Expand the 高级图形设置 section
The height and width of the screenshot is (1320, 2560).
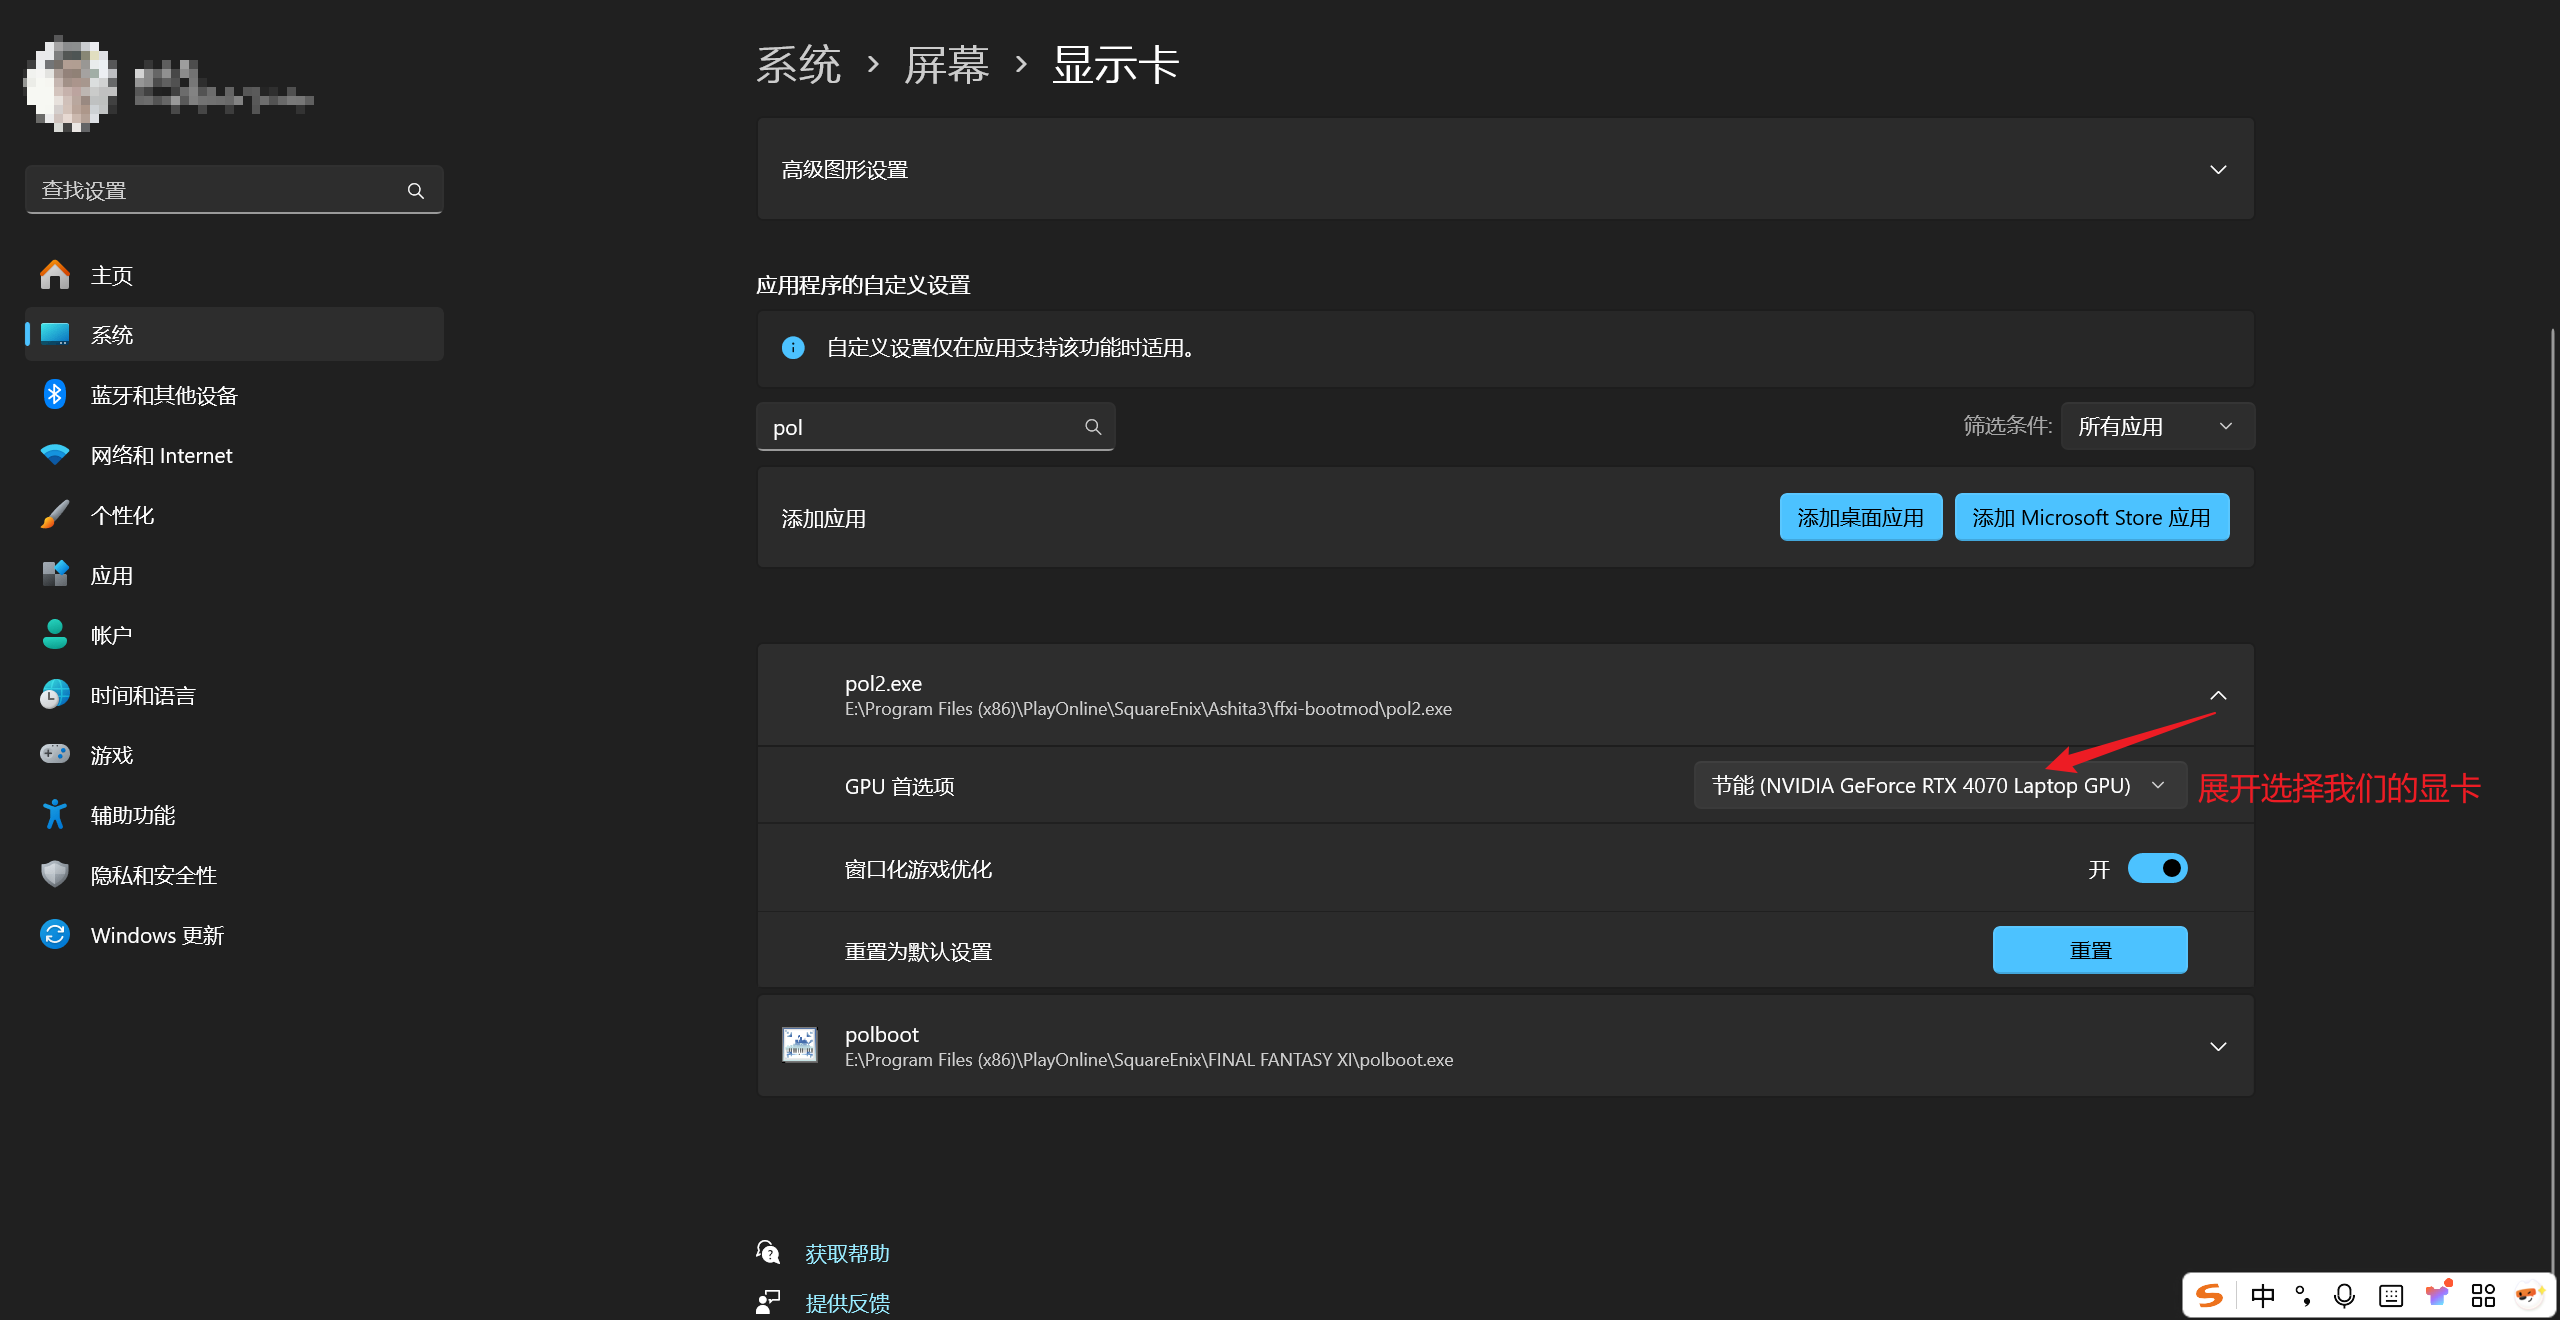2218,169
